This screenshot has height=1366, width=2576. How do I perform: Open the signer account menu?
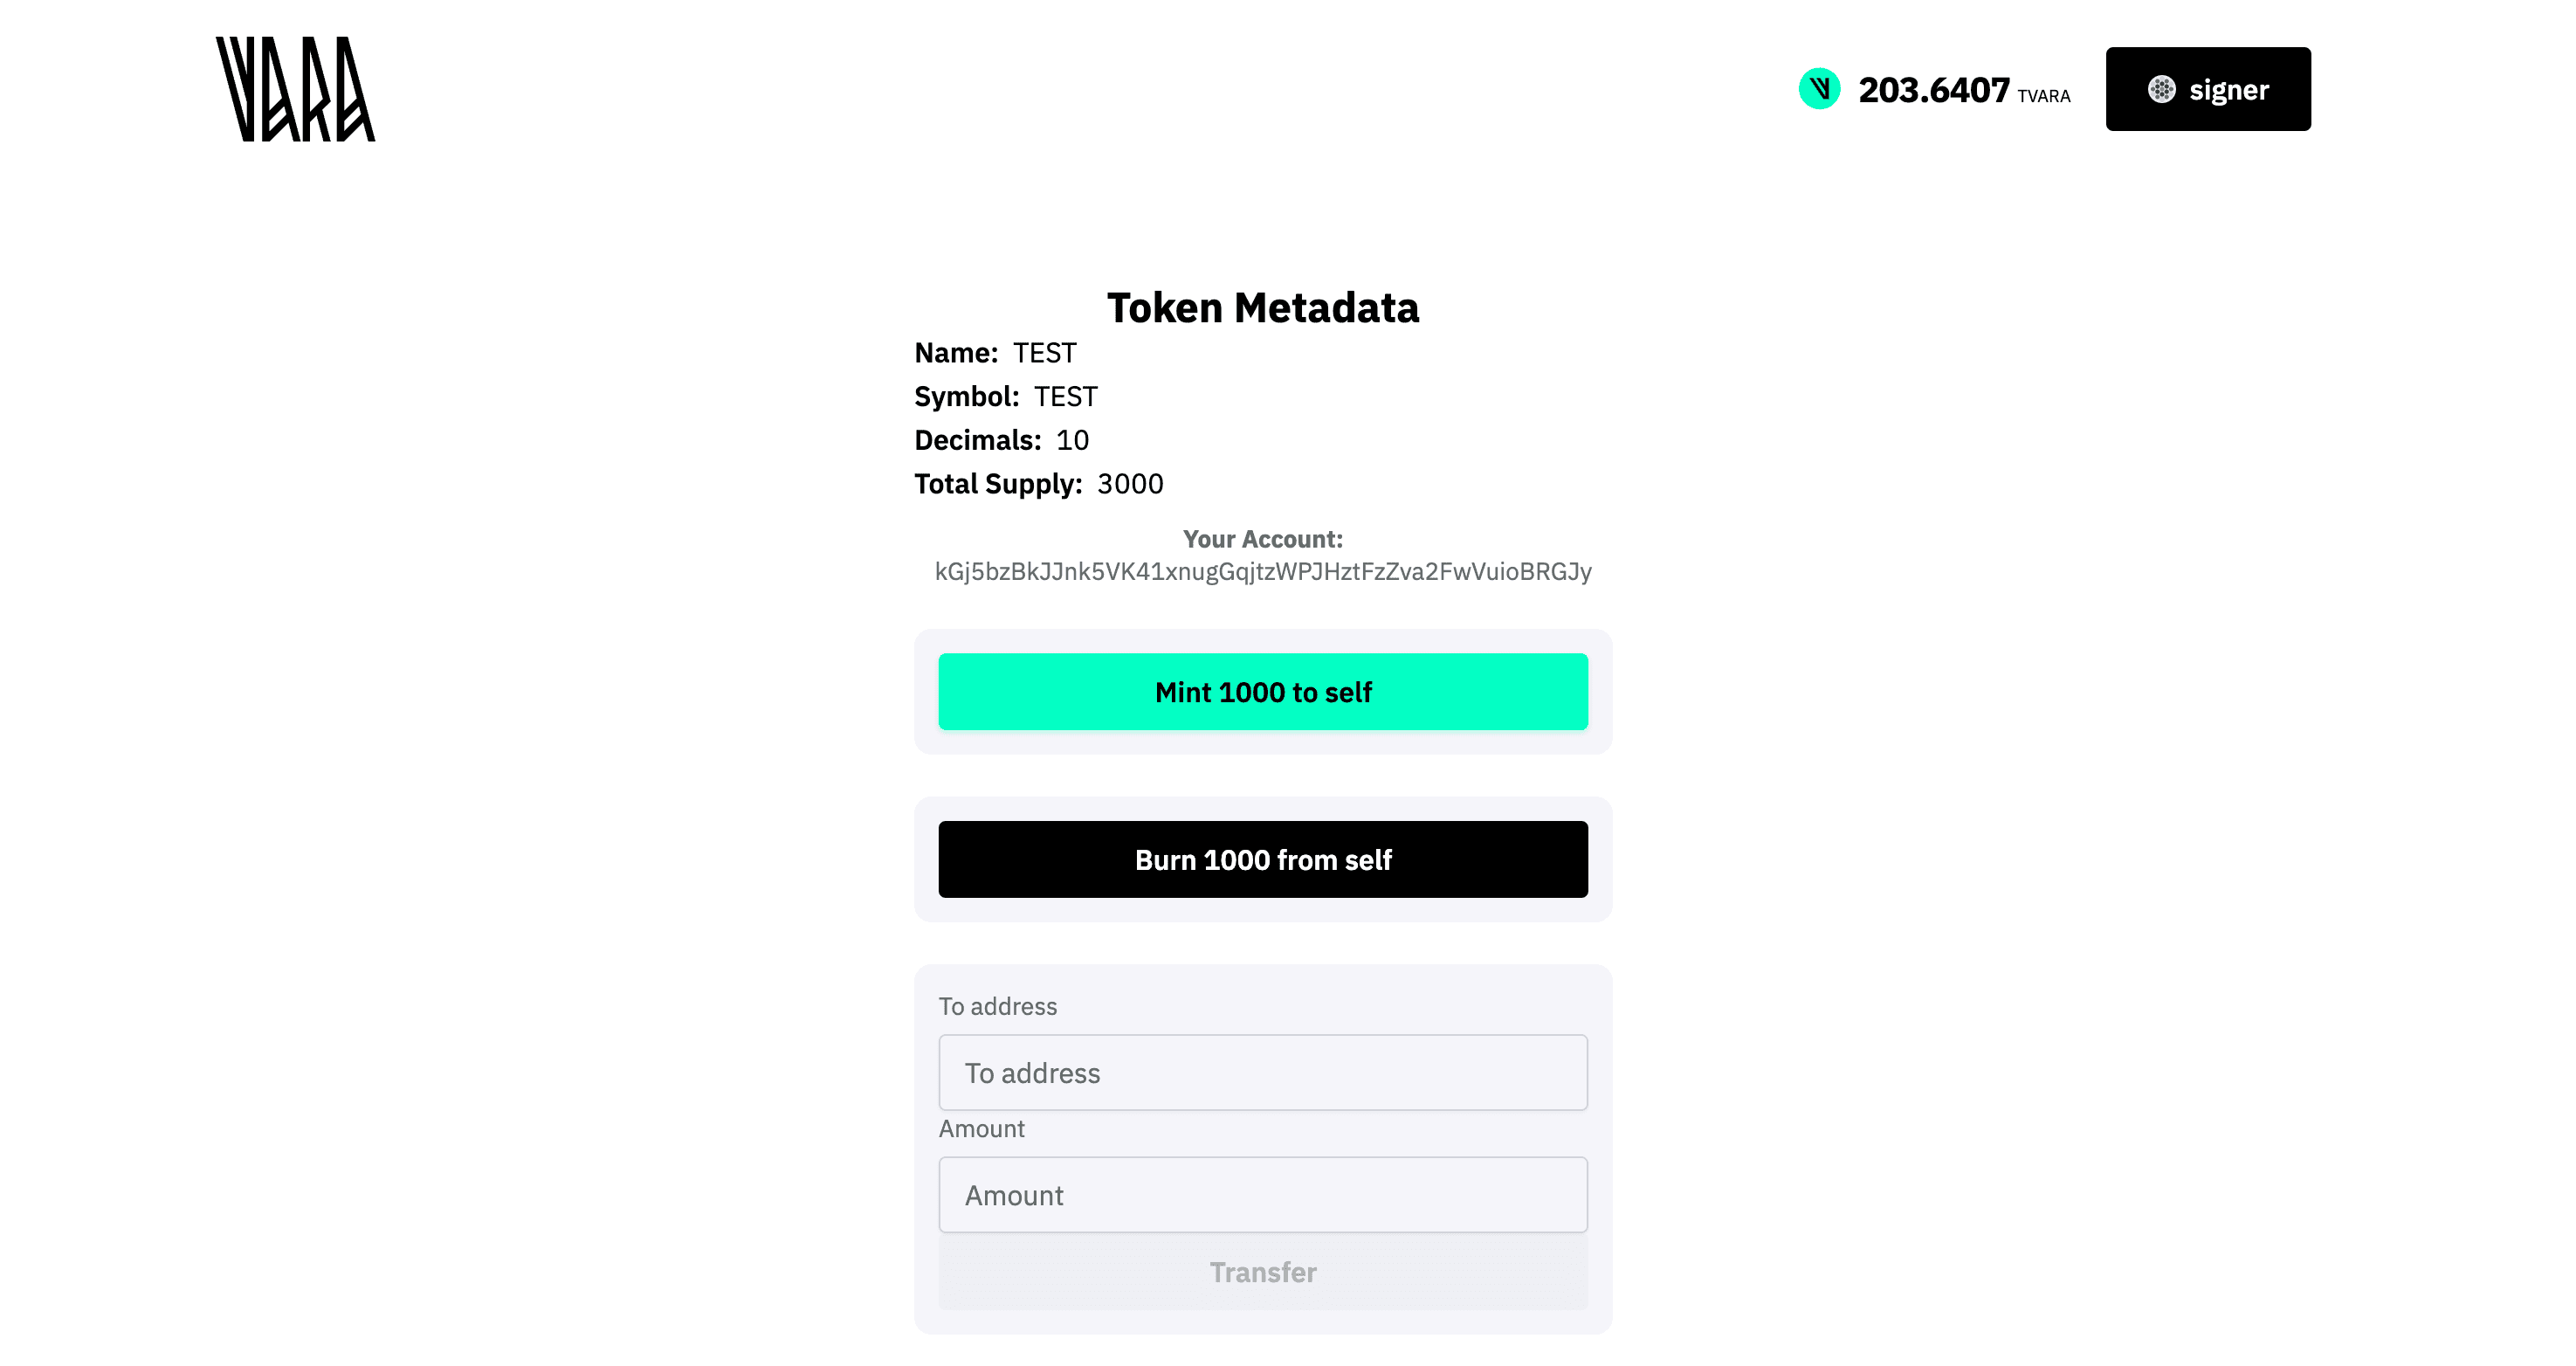[x=2208, y=89]
